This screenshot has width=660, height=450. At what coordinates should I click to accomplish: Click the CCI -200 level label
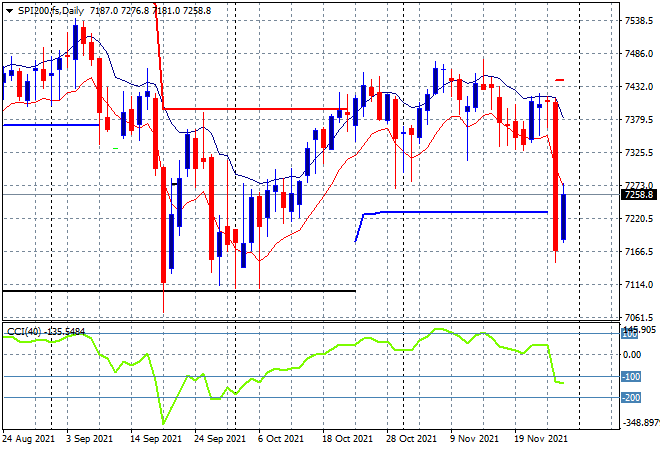coord(631,397)
